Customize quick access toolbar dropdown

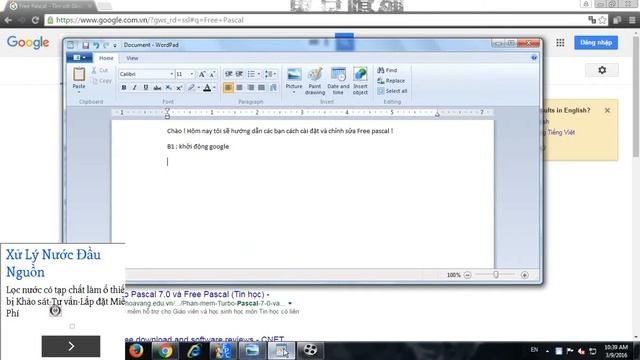(x=115, y=45)
